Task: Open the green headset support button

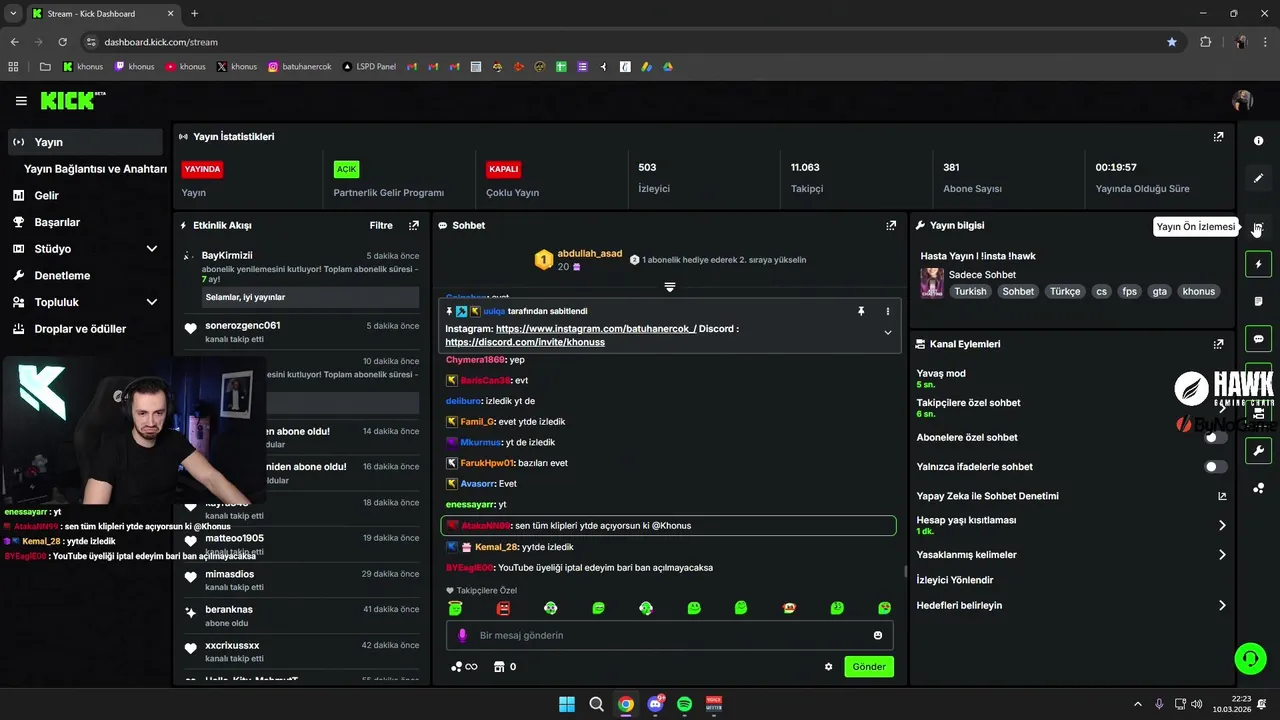Action: (1250, 658)
